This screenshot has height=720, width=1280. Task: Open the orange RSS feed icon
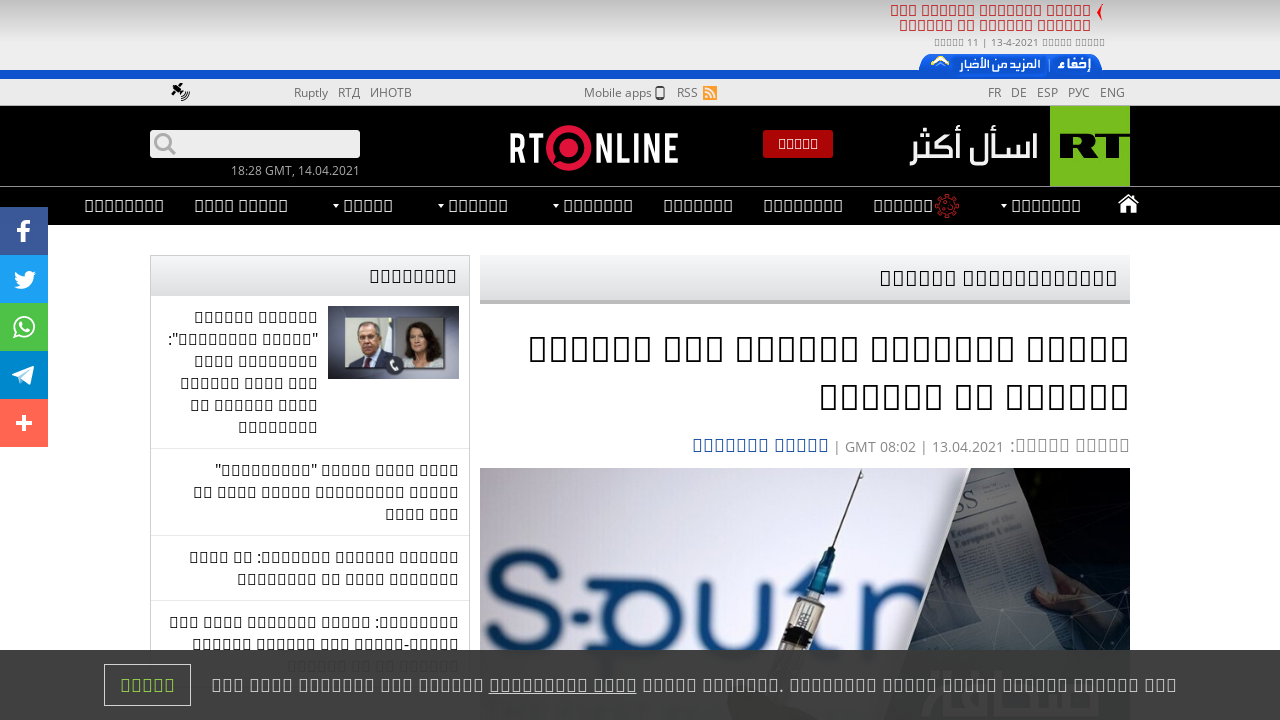(x=710, y=93)
